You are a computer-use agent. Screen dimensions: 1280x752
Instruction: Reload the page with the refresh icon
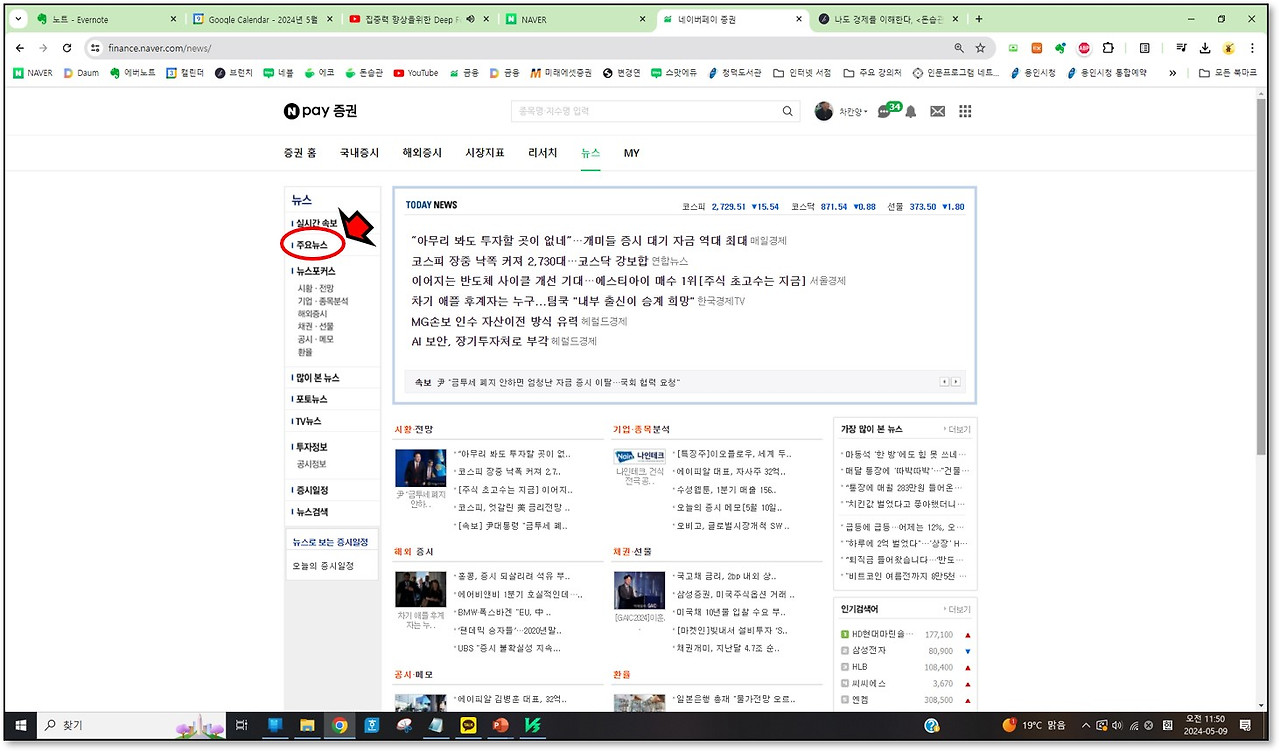(67, 48)
